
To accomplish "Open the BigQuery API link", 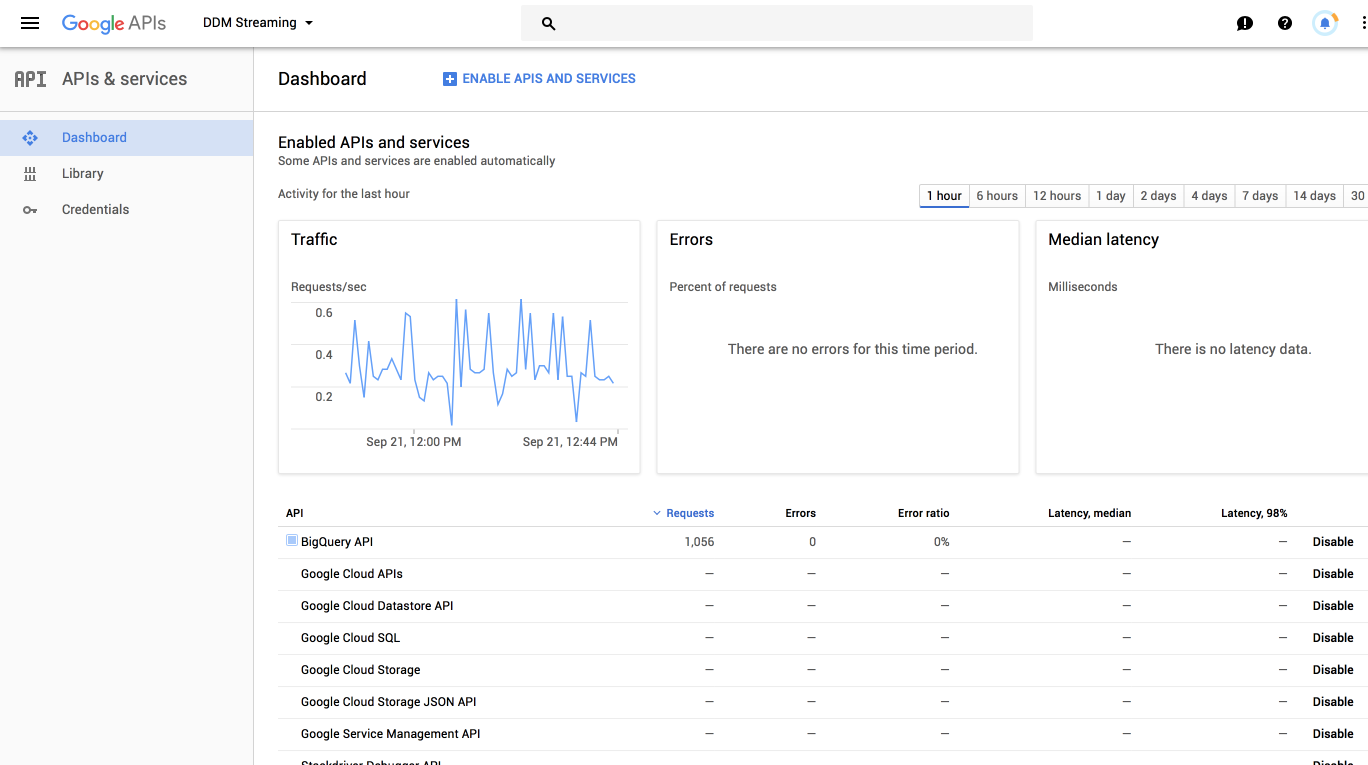I will (337, 542).
